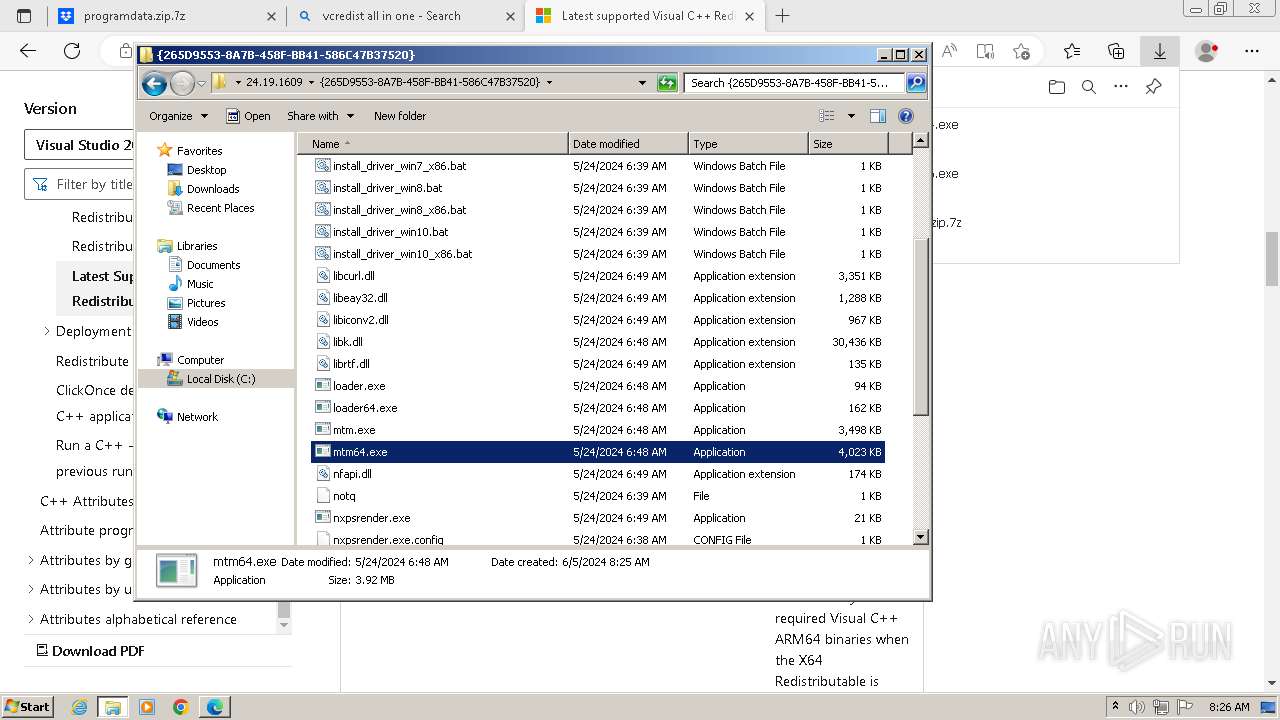Open a new browser tab
The width and height of the screenshot is (1280, 720).
(782, 16)
